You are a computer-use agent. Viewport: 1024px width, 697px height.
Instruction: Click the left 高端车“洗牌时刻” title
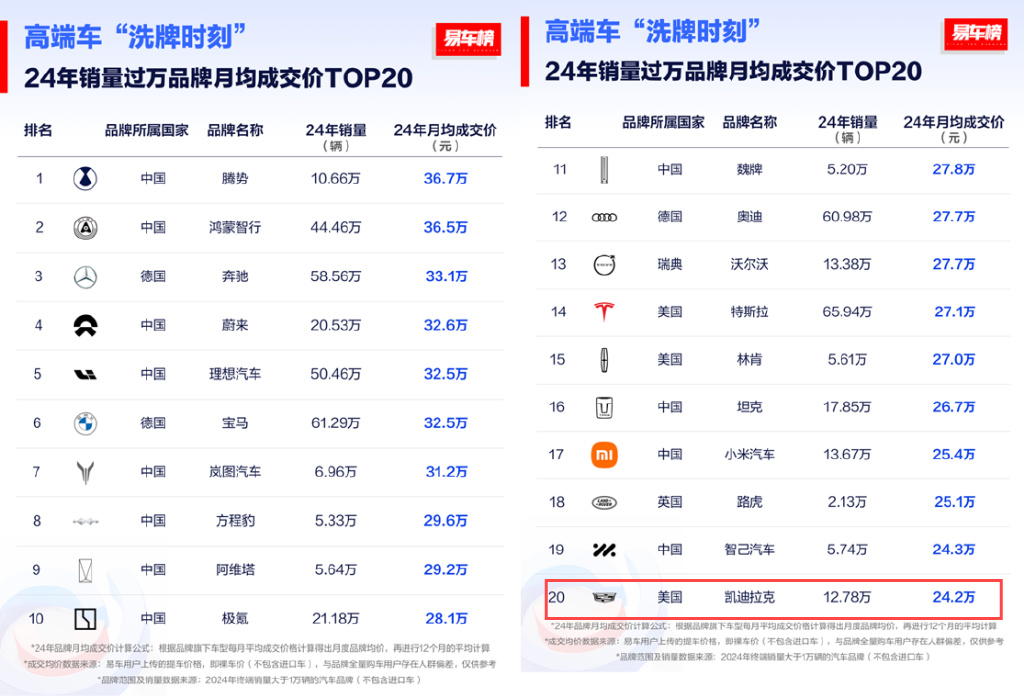pyautogui.click(x=135, y=37)
